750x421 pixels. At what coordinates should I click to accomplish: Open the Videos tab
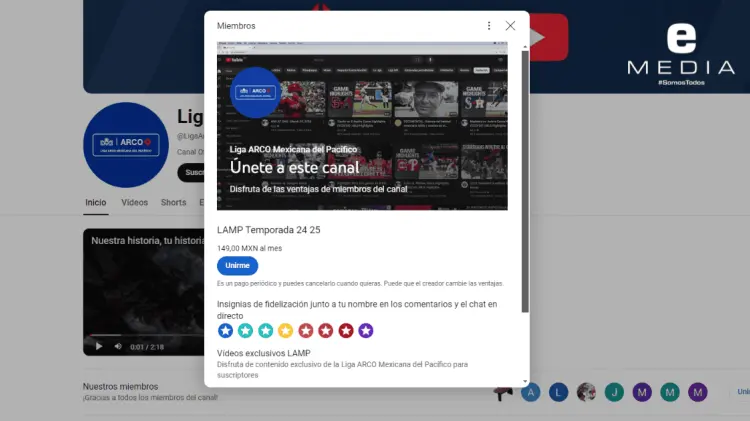(x=134, y=202)
